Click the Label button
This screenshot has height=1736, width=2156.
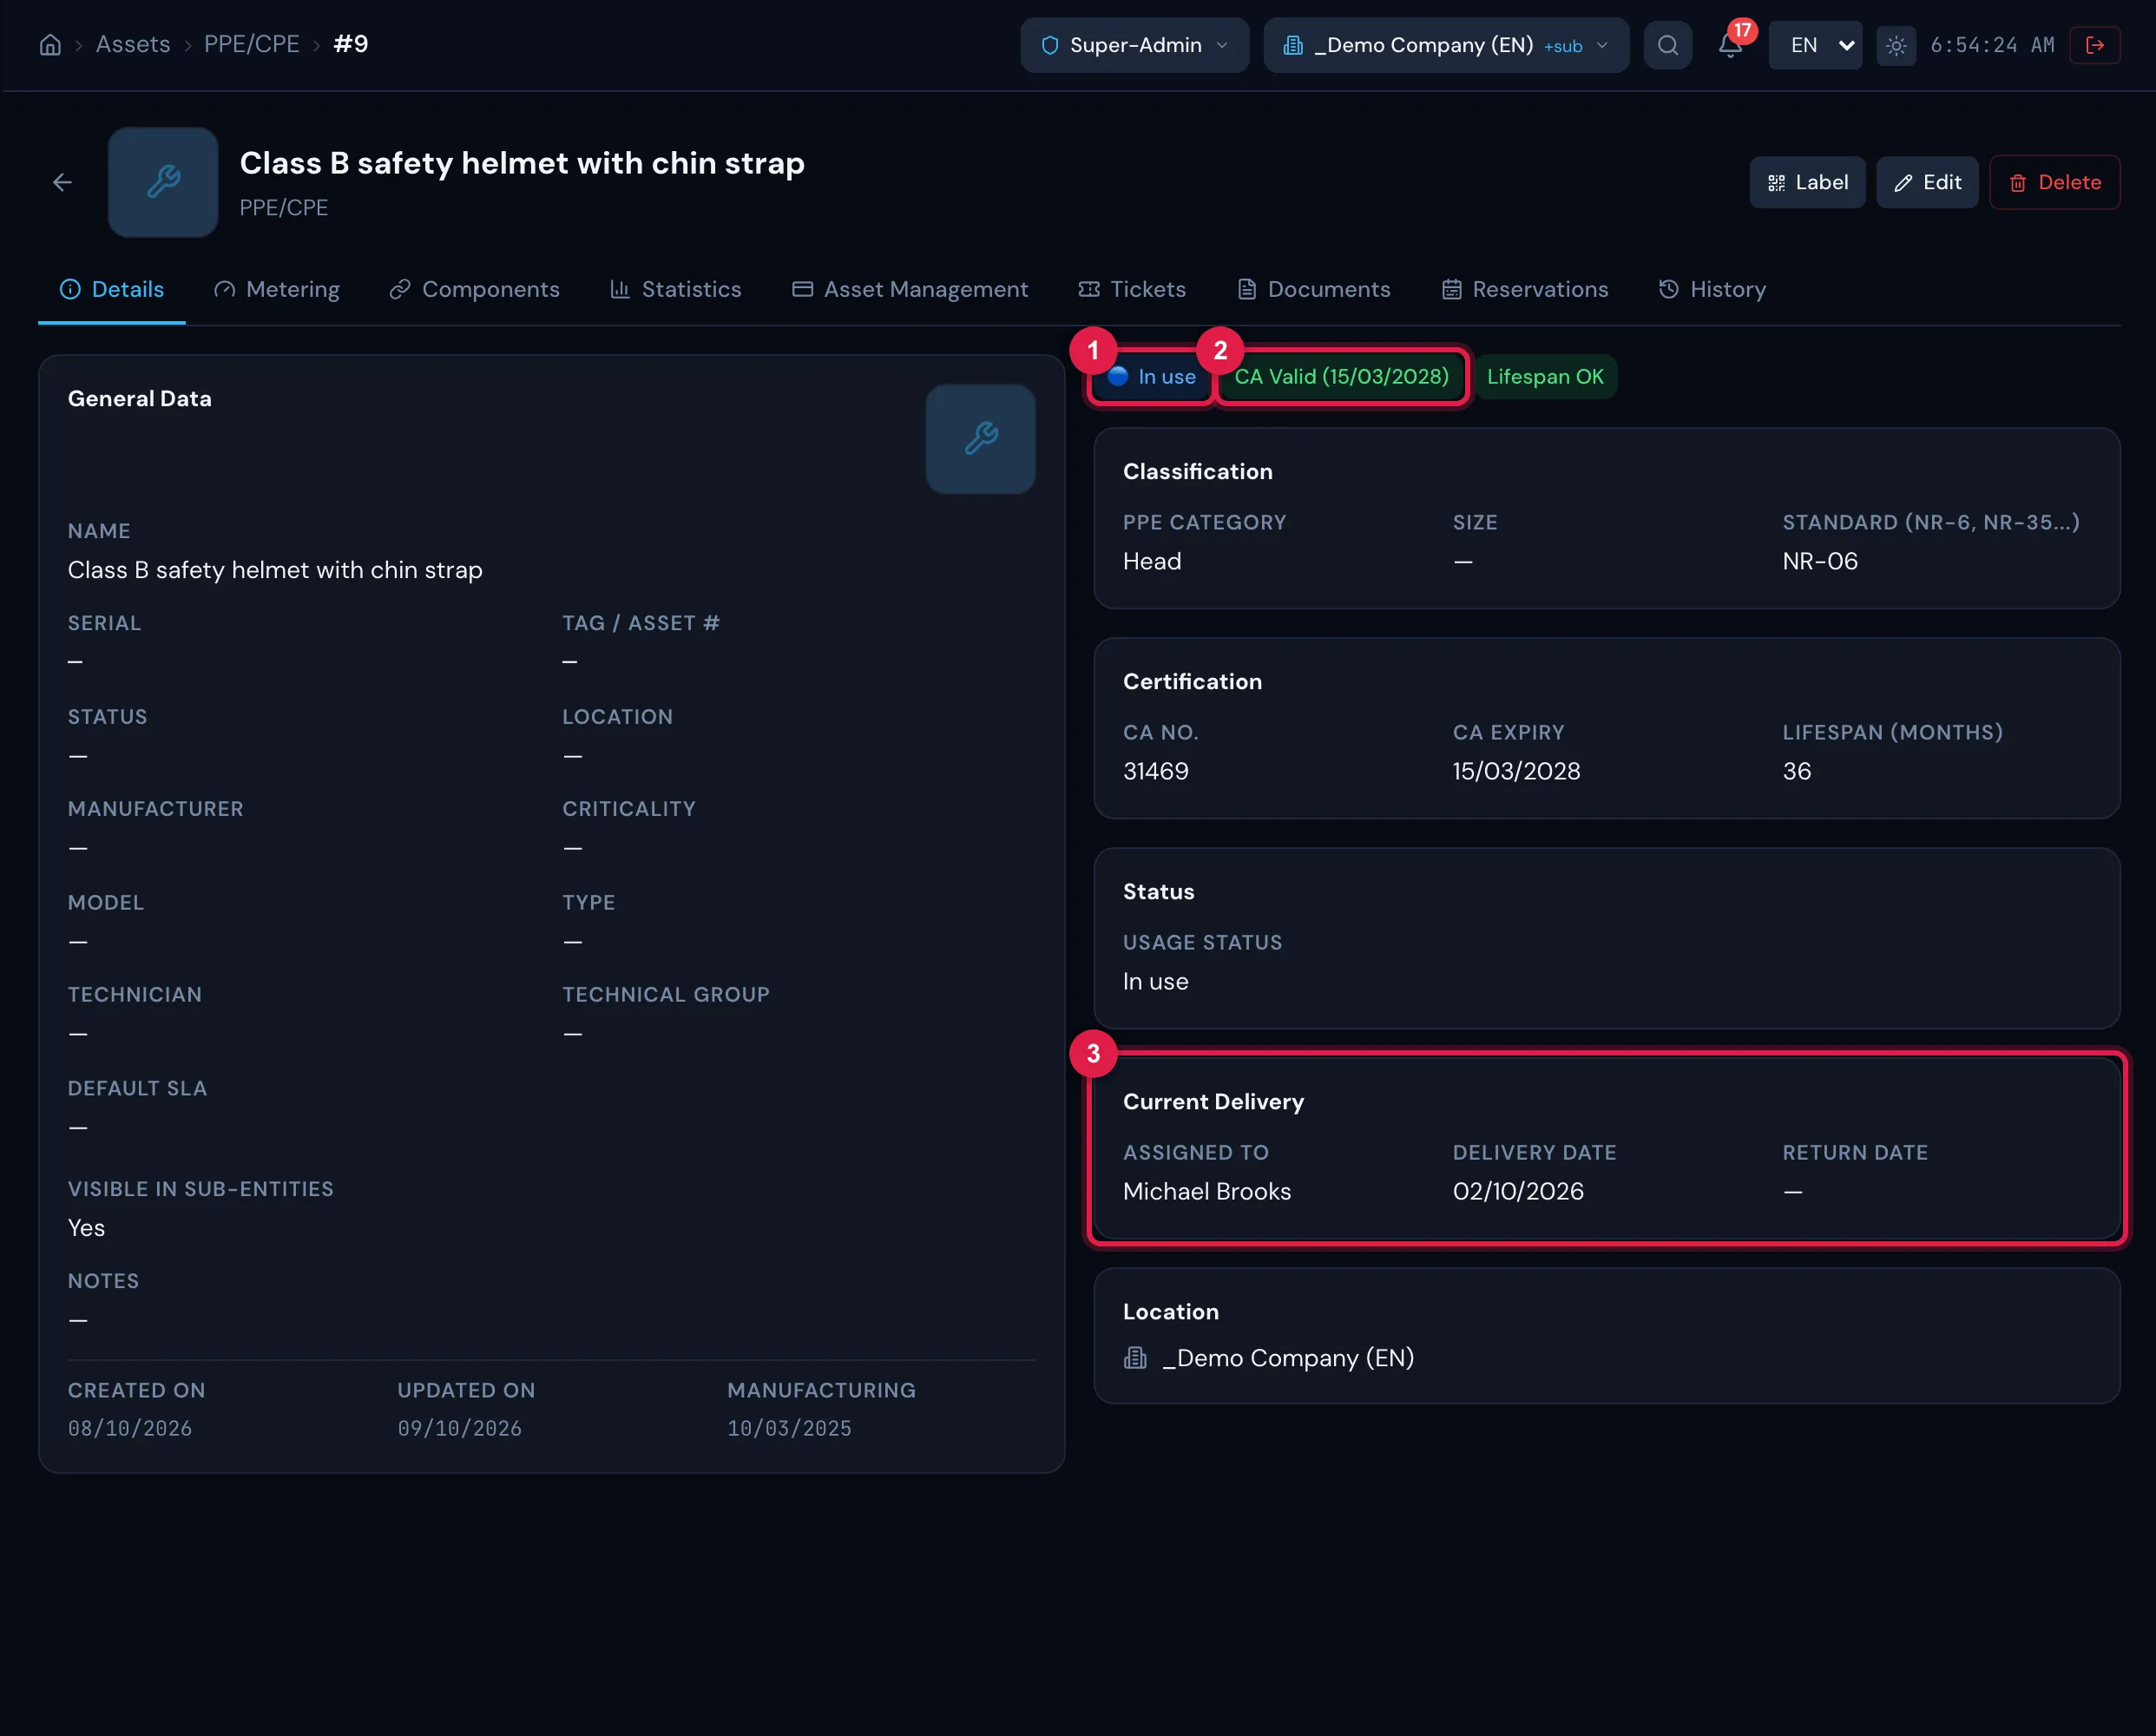(x=1807, y=182)
